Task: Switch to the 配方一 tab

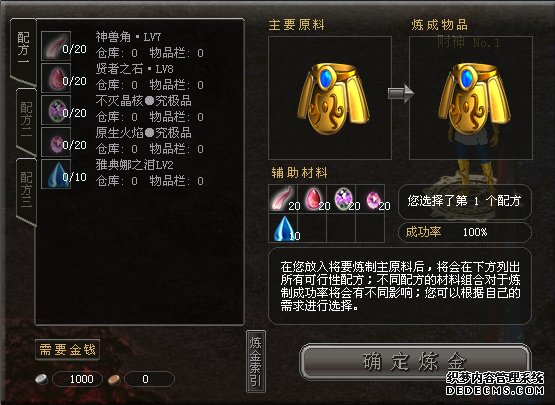Action: [x=23, y=50]
